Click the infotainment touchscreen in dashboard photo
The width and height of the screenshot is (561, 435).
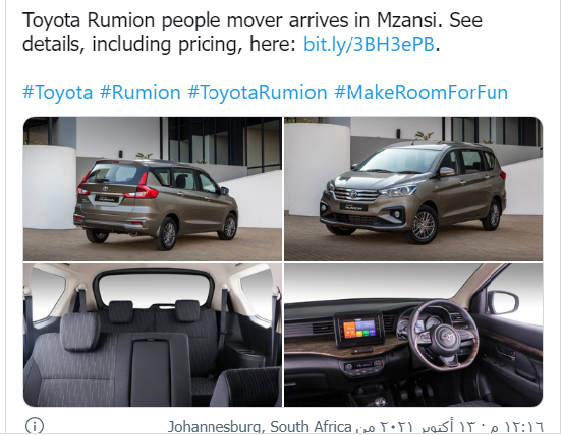[x=358, y=329]
